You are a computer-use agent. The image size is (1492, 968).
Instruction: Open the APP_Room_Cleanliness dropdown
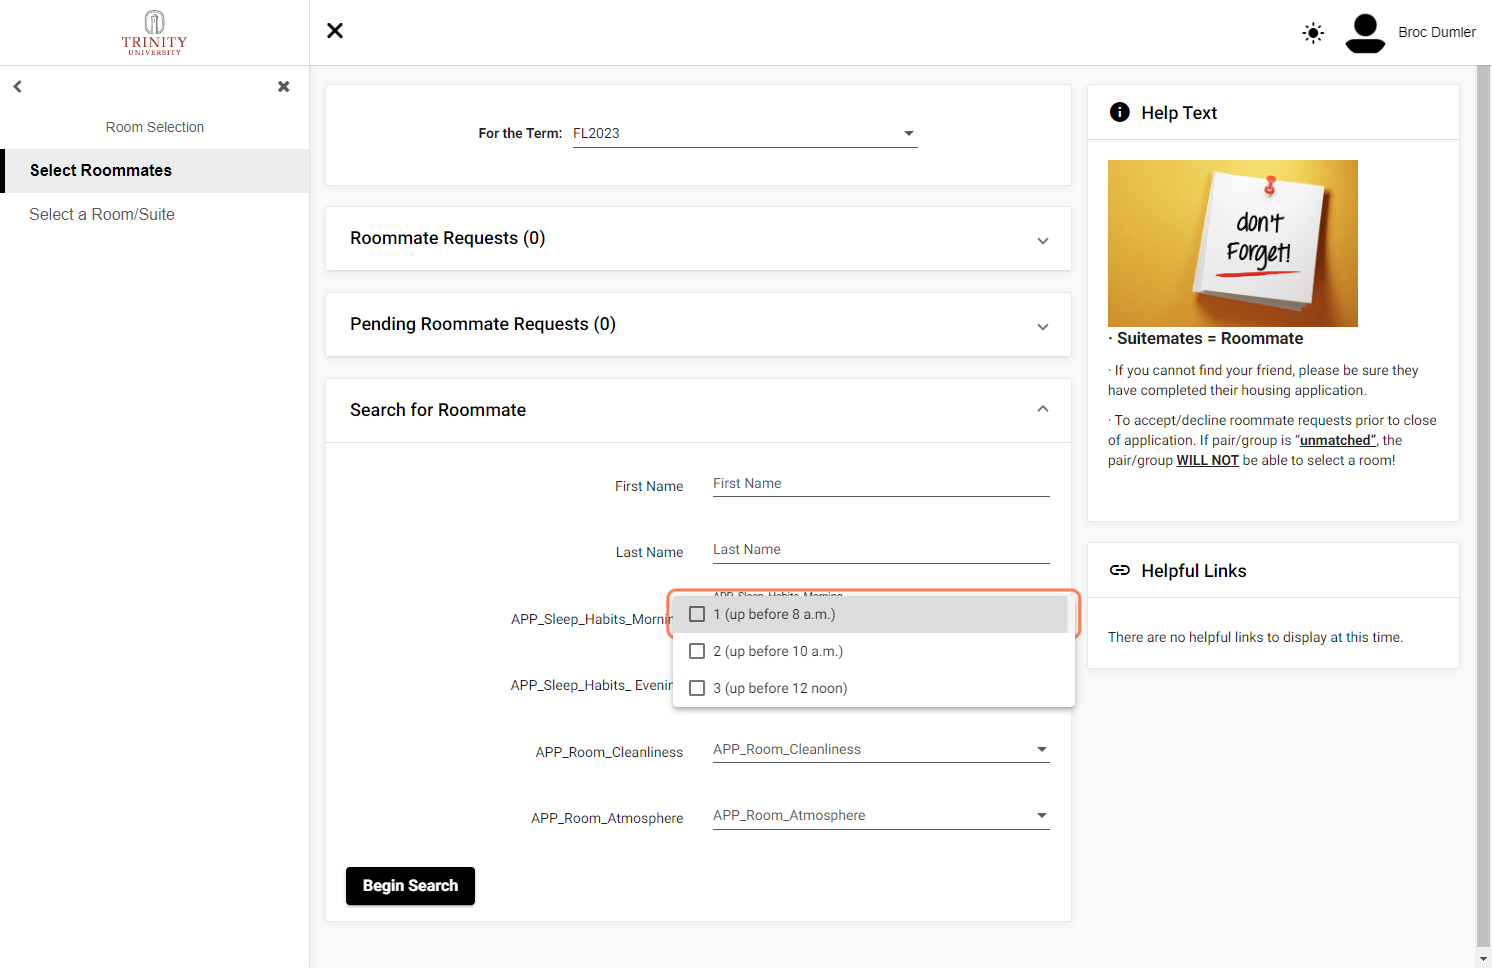click(881, 749)
